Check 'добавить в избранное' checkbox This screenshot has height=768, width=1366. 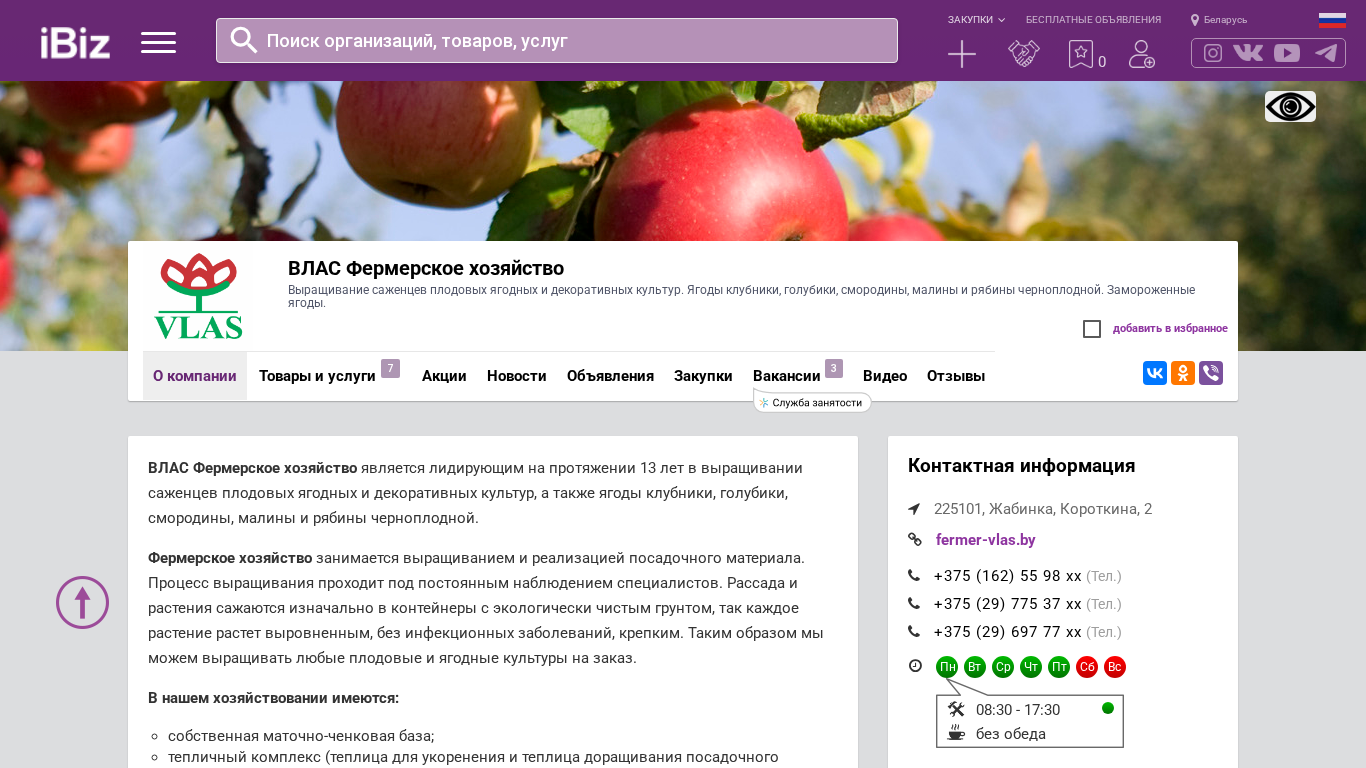1092,329
